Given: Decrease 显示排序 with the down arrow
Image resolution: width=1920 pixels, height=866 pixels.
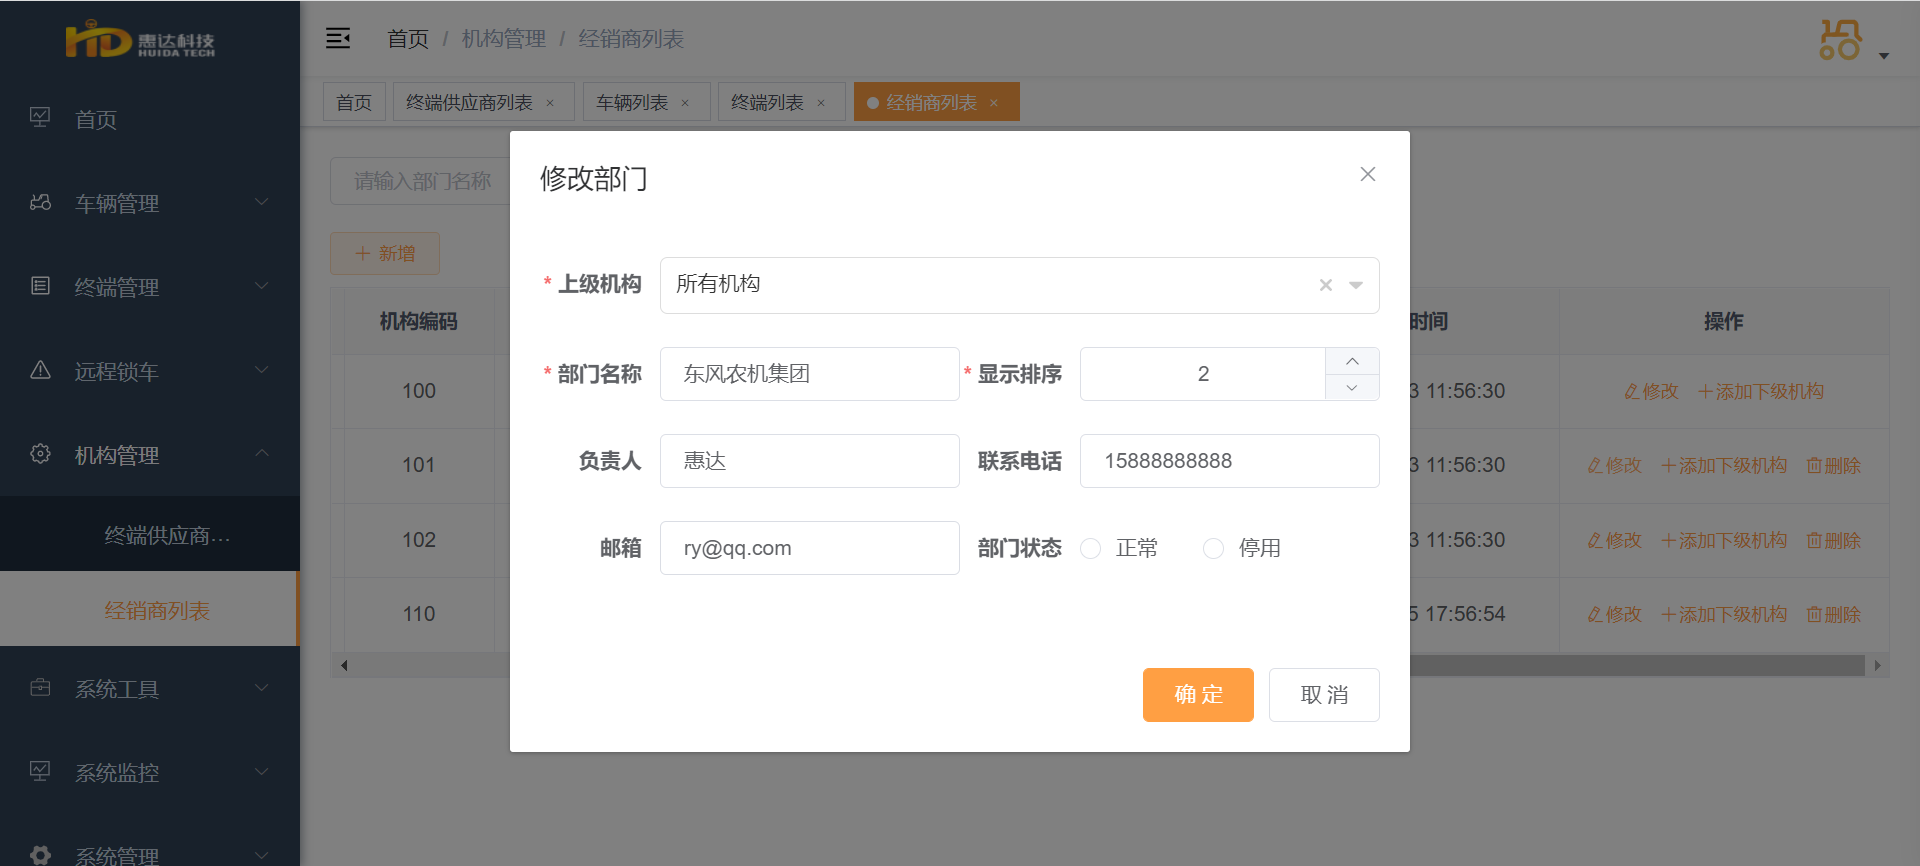Looking at the screenshot, I should pos(1352,387).
